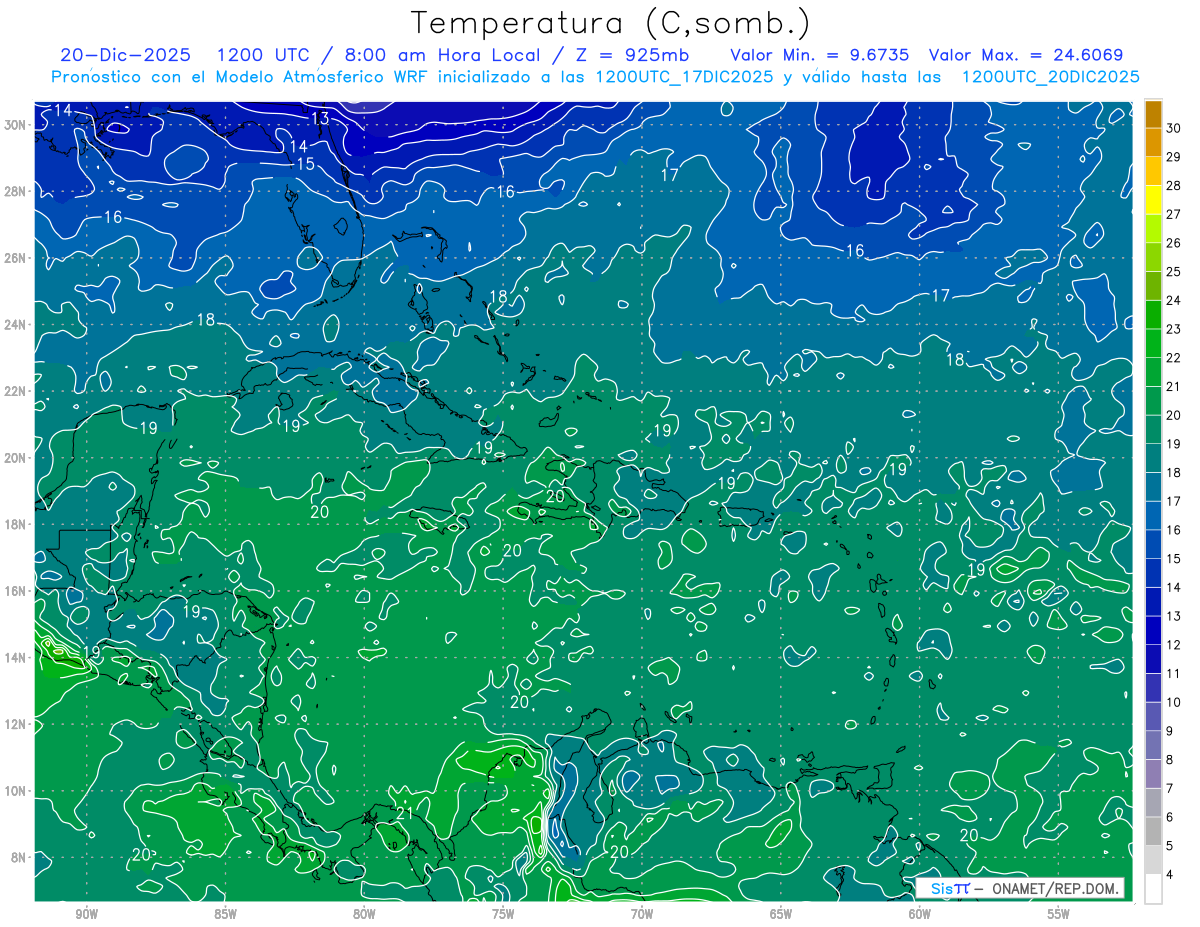The height and width of the screenshot is (927, 1200).
Task: Click the '24N' latitude axis label
Action: click(17, 325)
